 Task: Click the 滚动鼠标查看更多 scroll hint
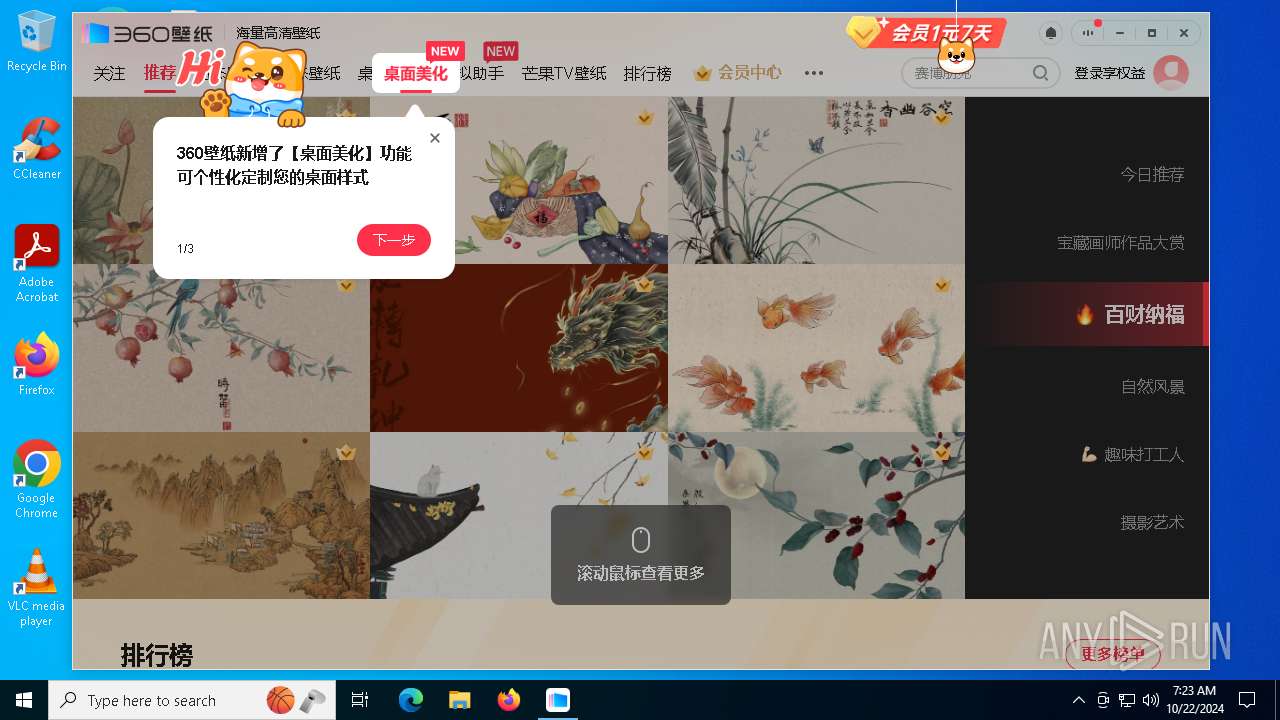tap(641, 555)
